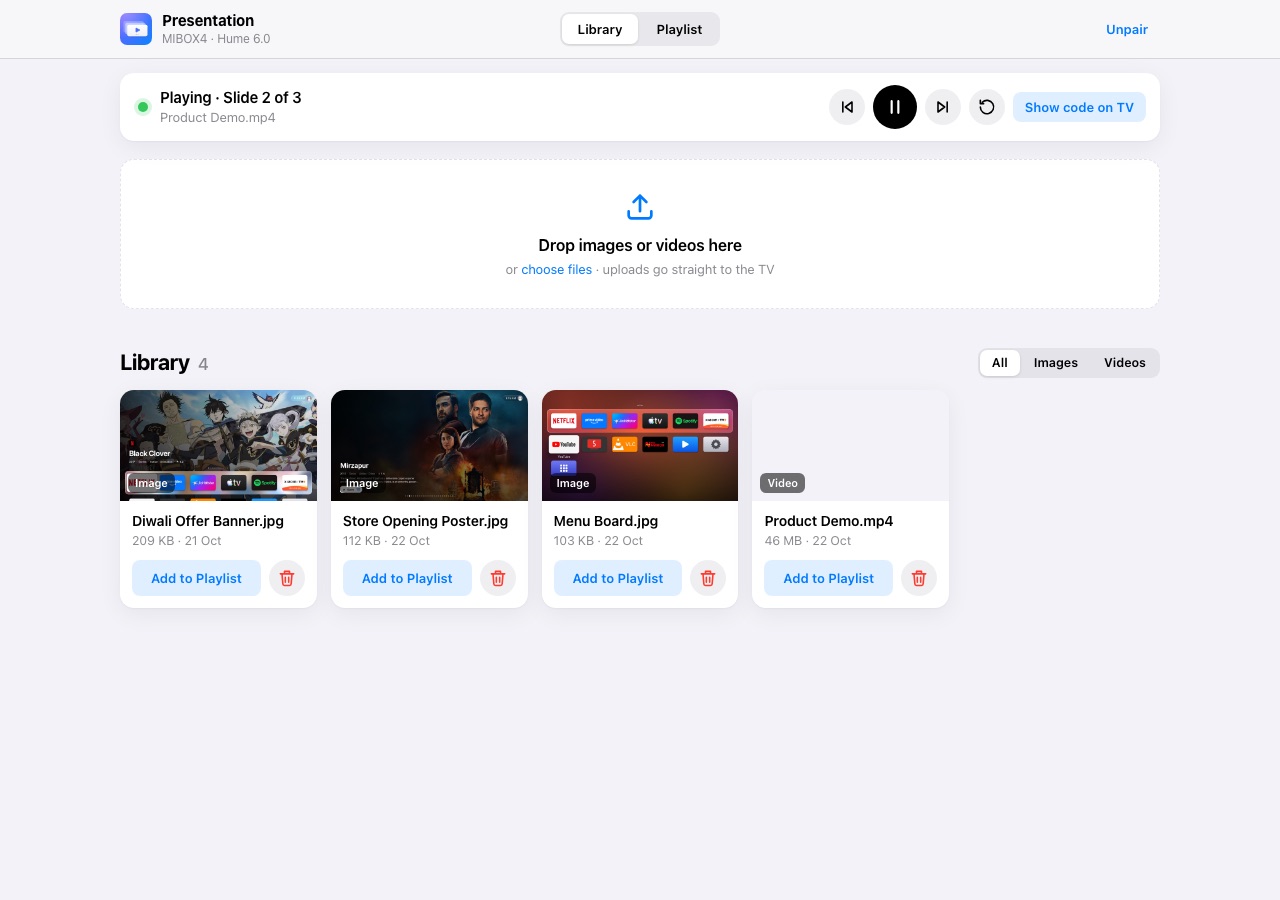This screenshot has width=1280, height=900.
Task: Click the green playing status indicator
Action: point(143,107)
